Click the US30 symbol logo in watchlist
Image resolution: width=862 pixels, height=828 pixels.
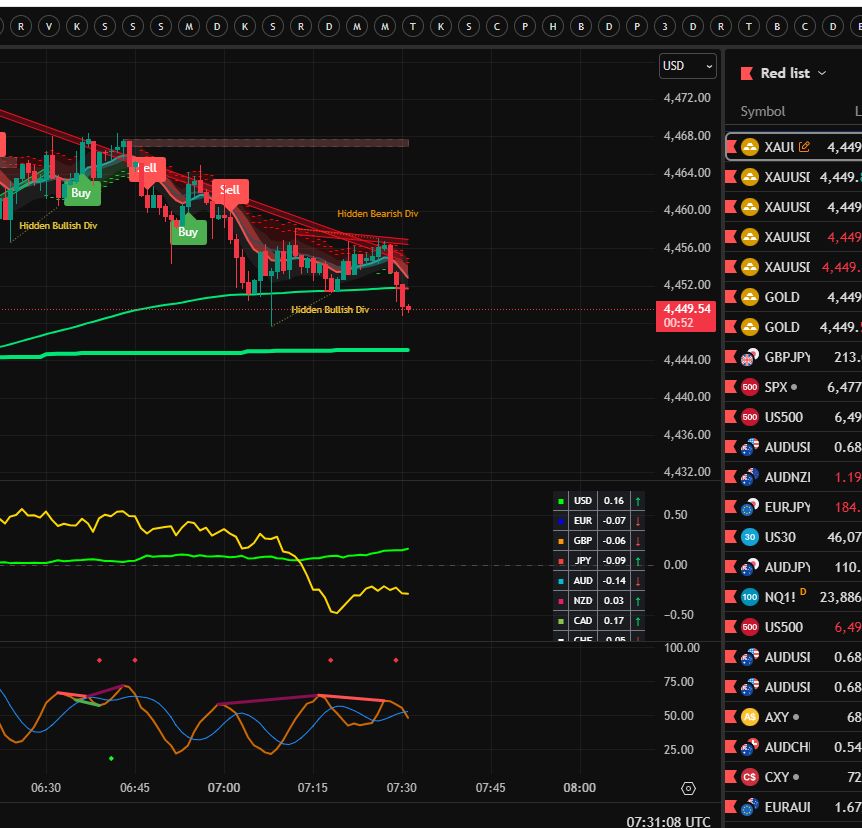click(750, 537)
